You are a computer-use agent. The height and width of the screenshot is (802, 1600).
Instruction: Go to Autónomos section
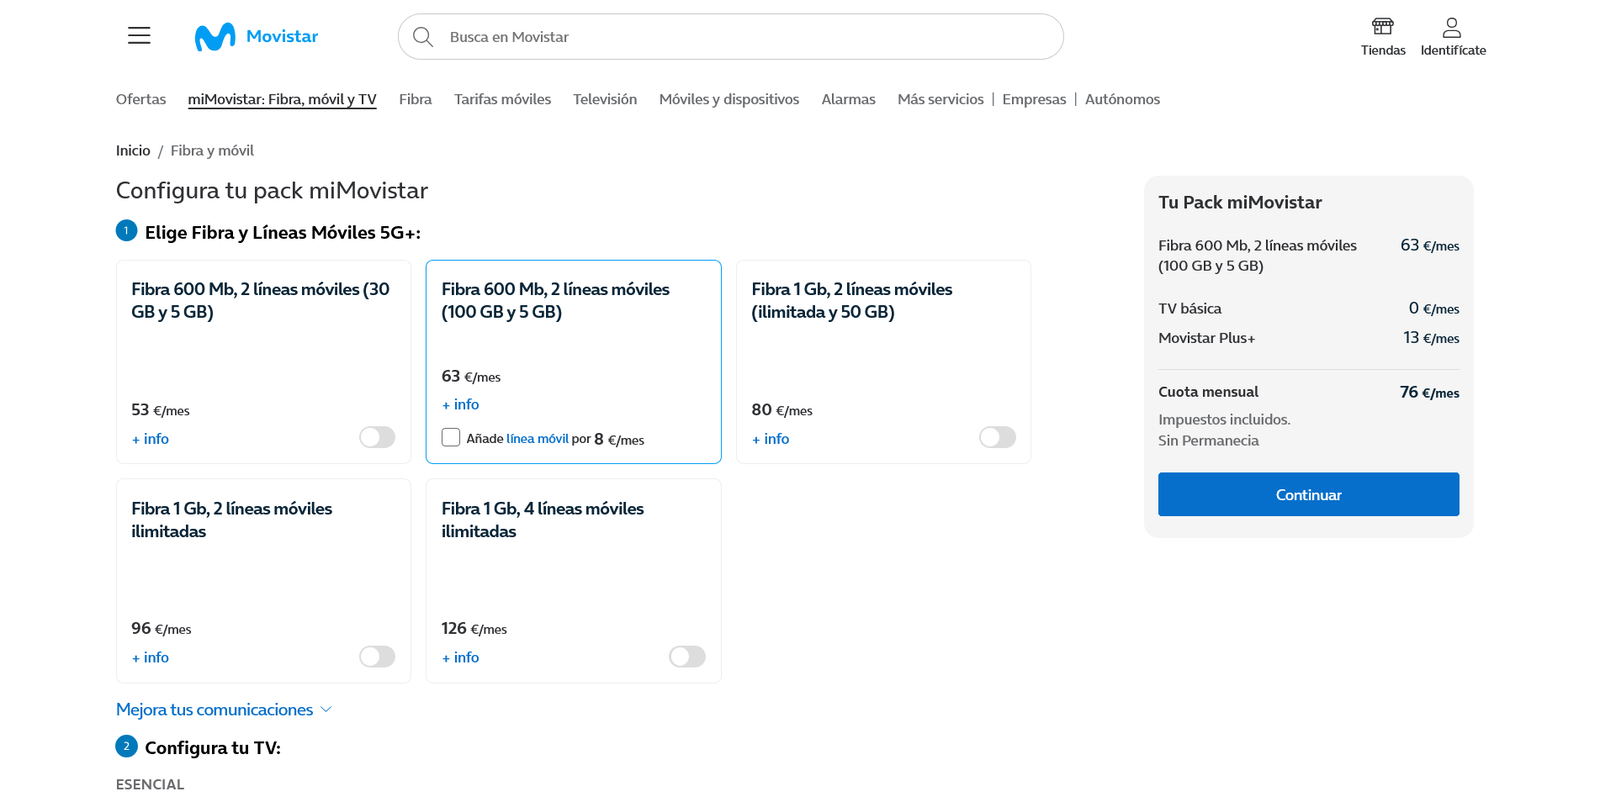pos(1122,99)
